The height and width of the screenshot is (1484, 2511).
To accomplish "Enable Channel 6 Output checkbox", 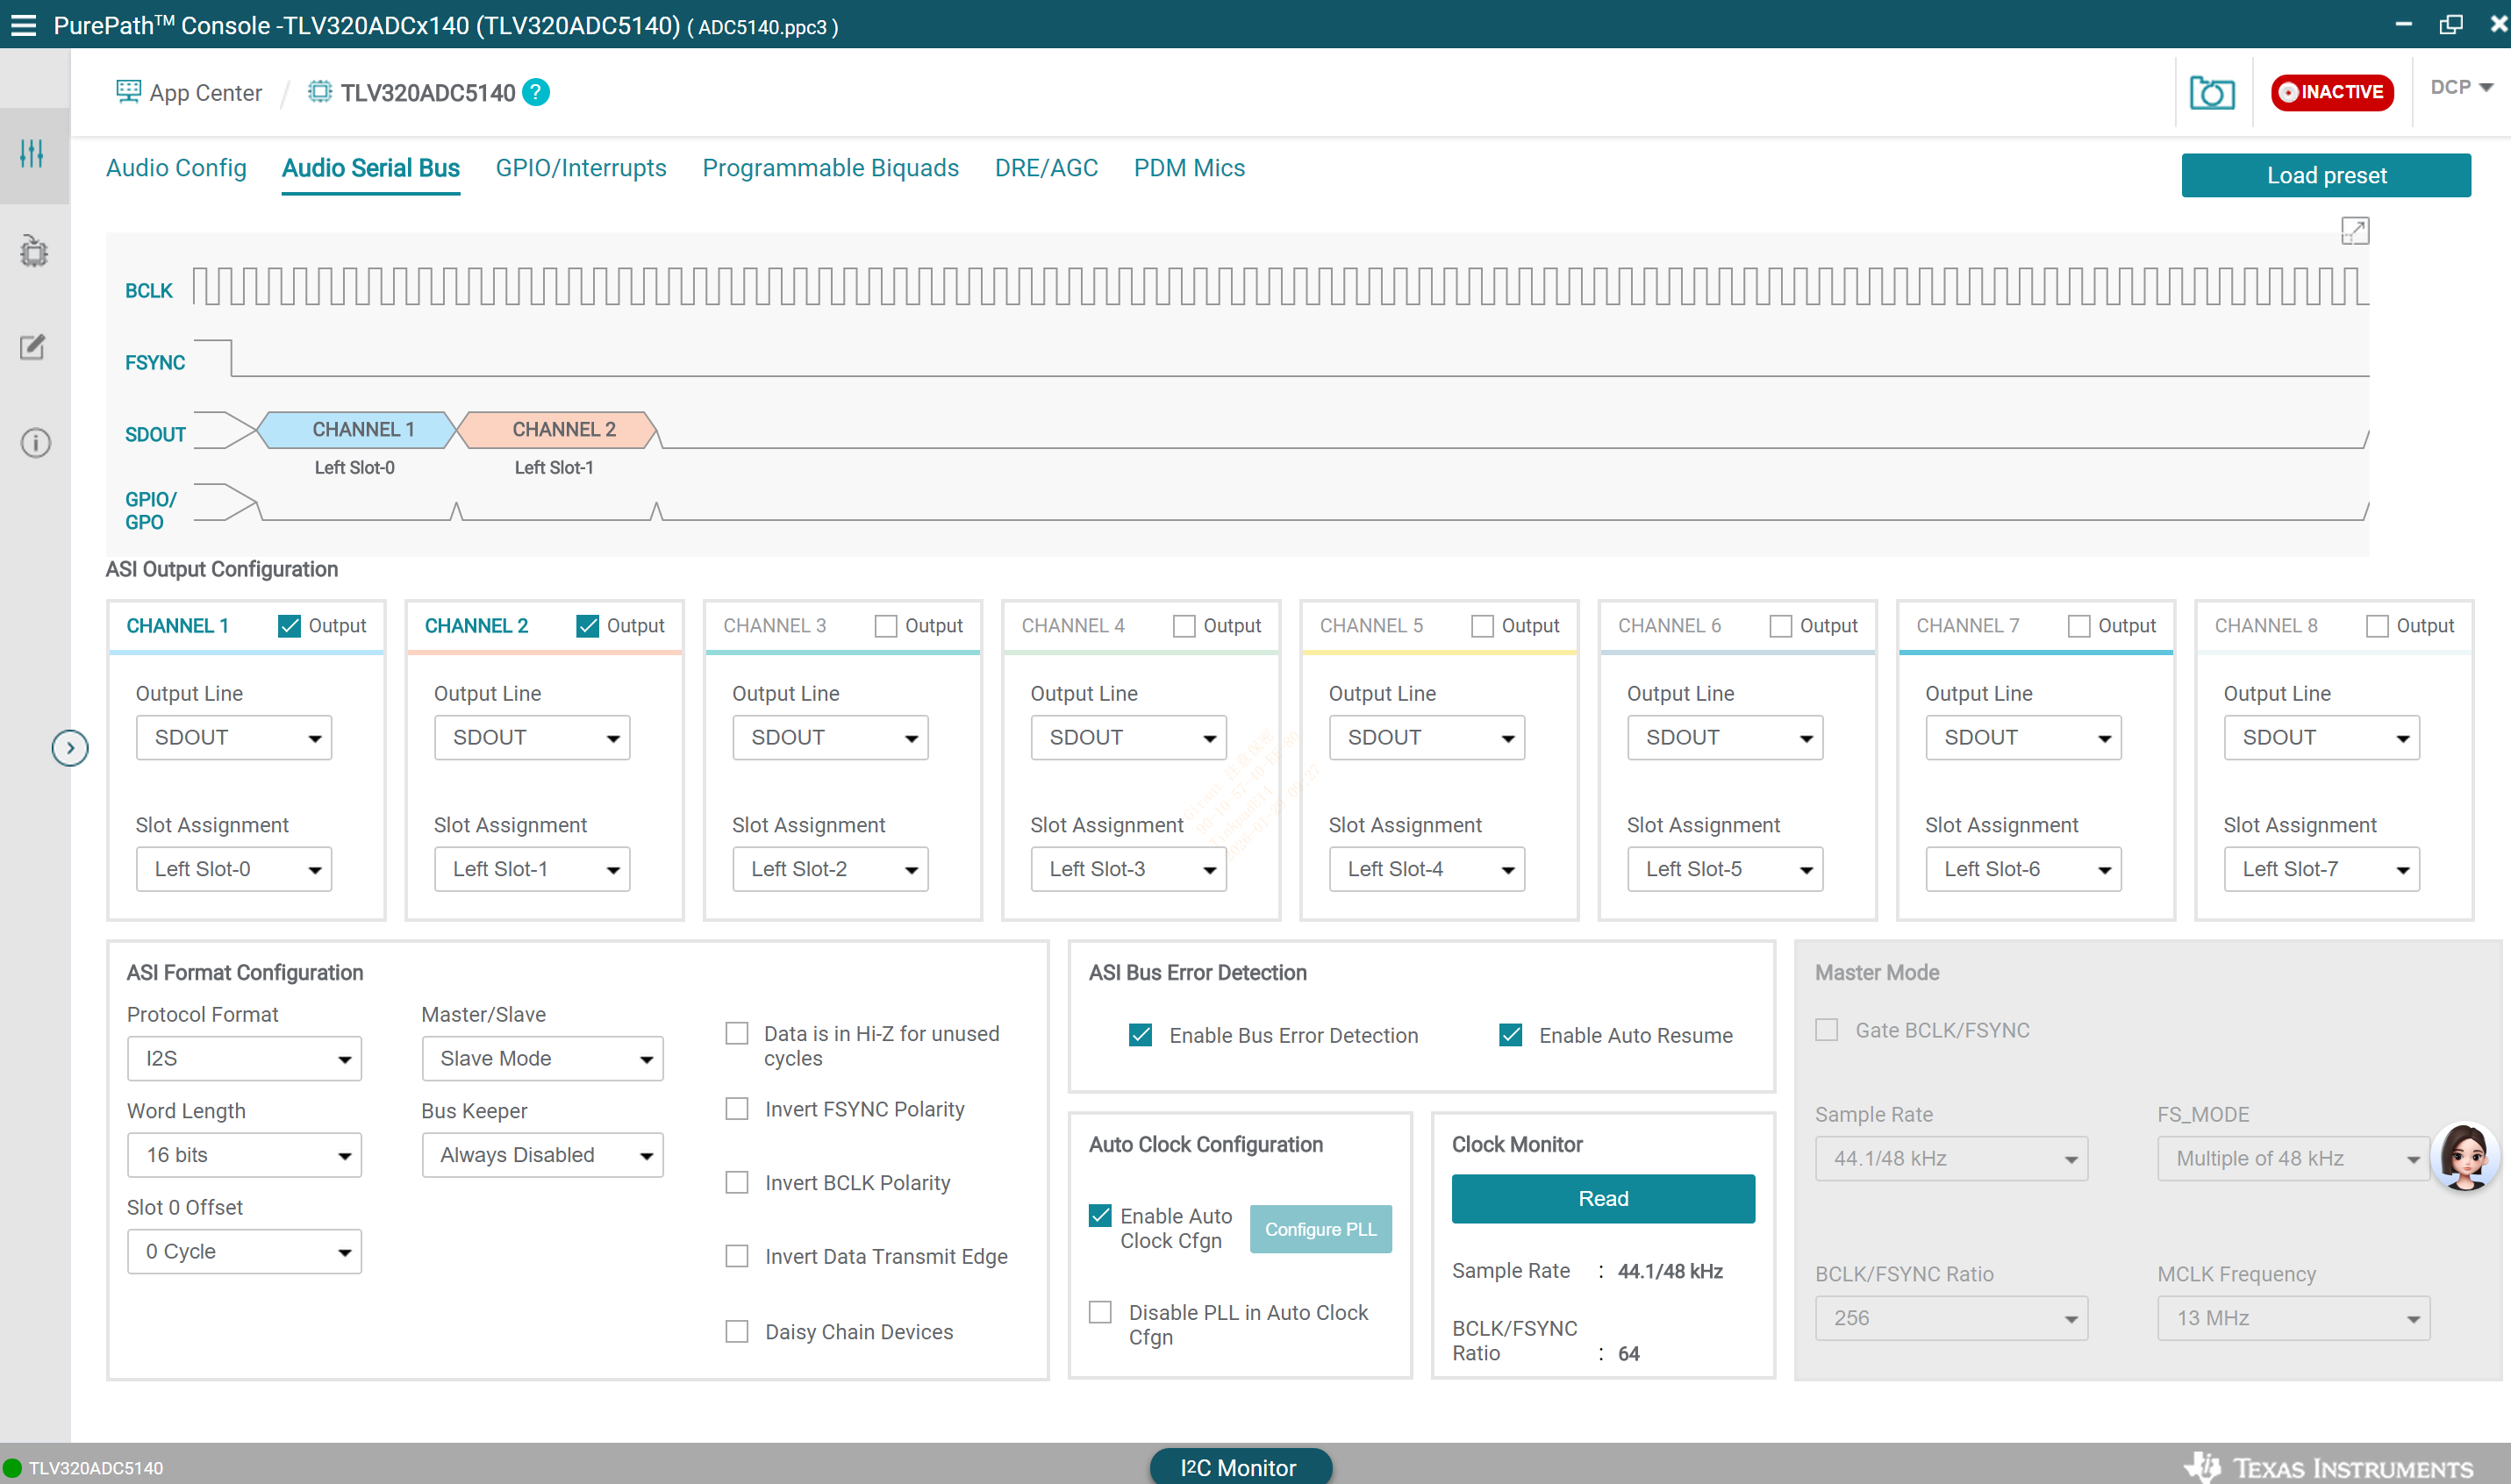I will tap(1780, 626).
